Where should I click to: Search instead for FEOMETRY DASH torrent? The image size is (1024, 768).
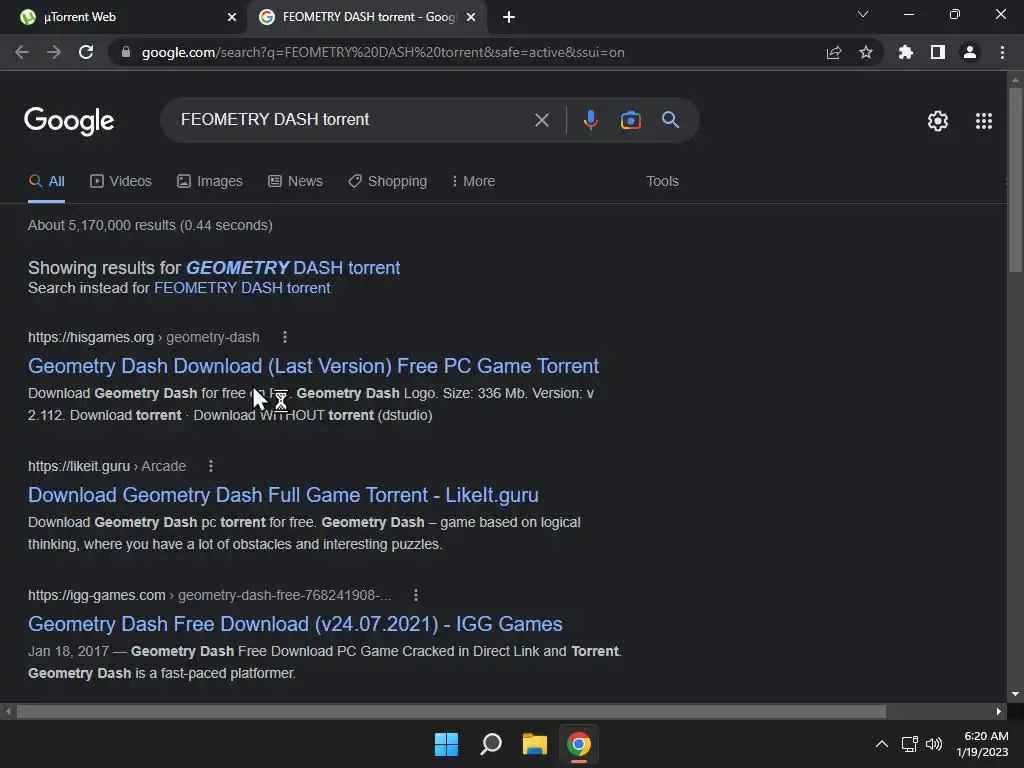(242, 288)
